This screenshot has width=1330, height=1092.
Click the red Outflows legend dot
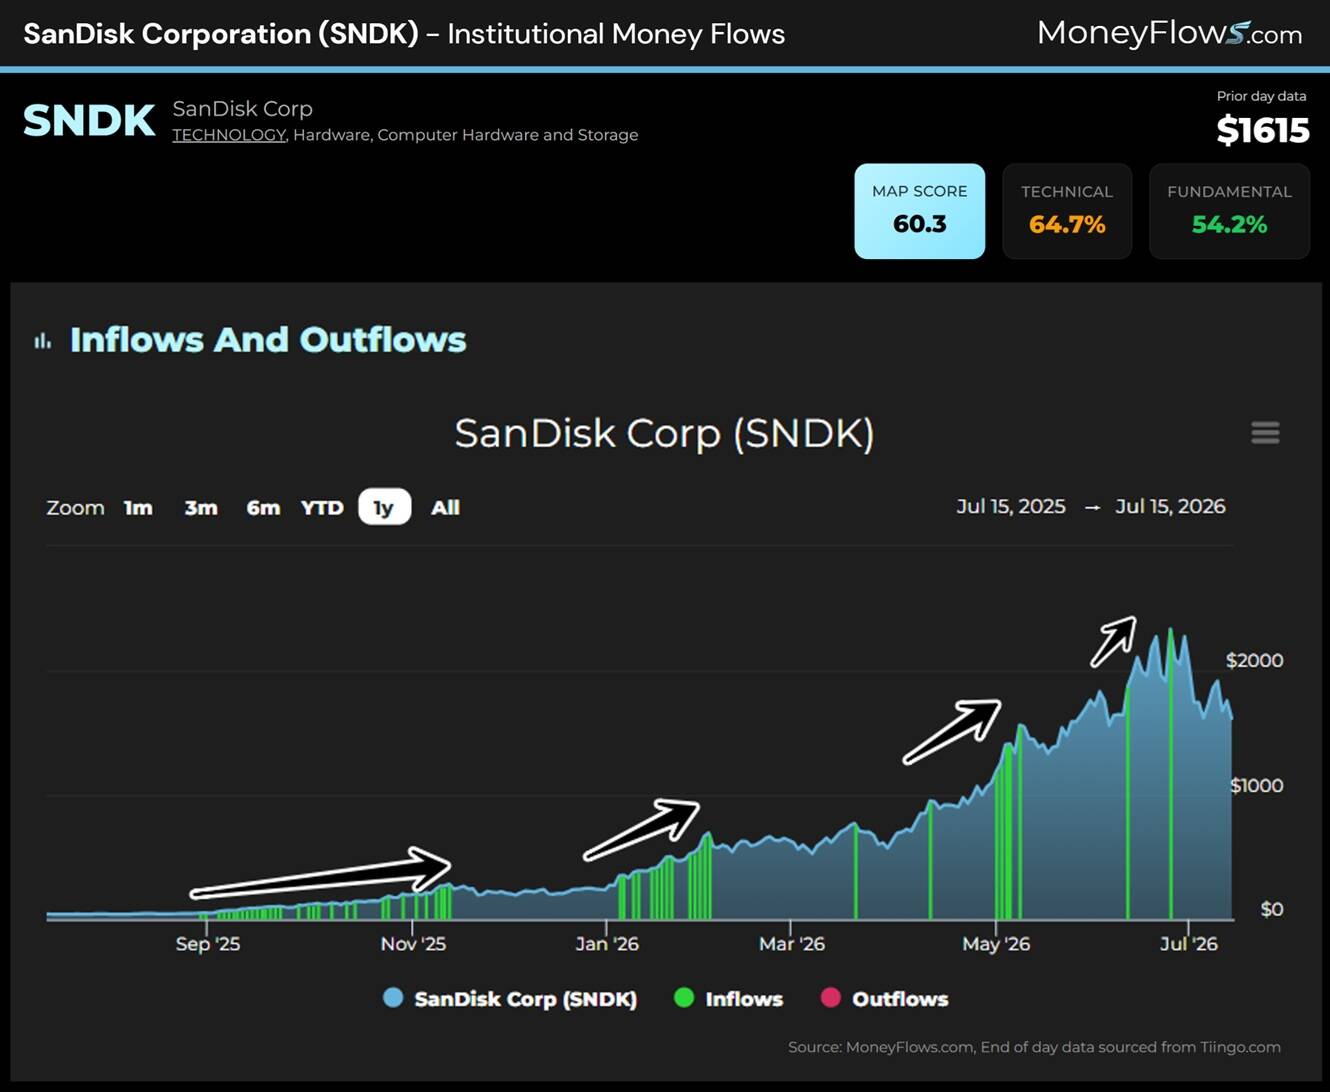coord(830,997)
